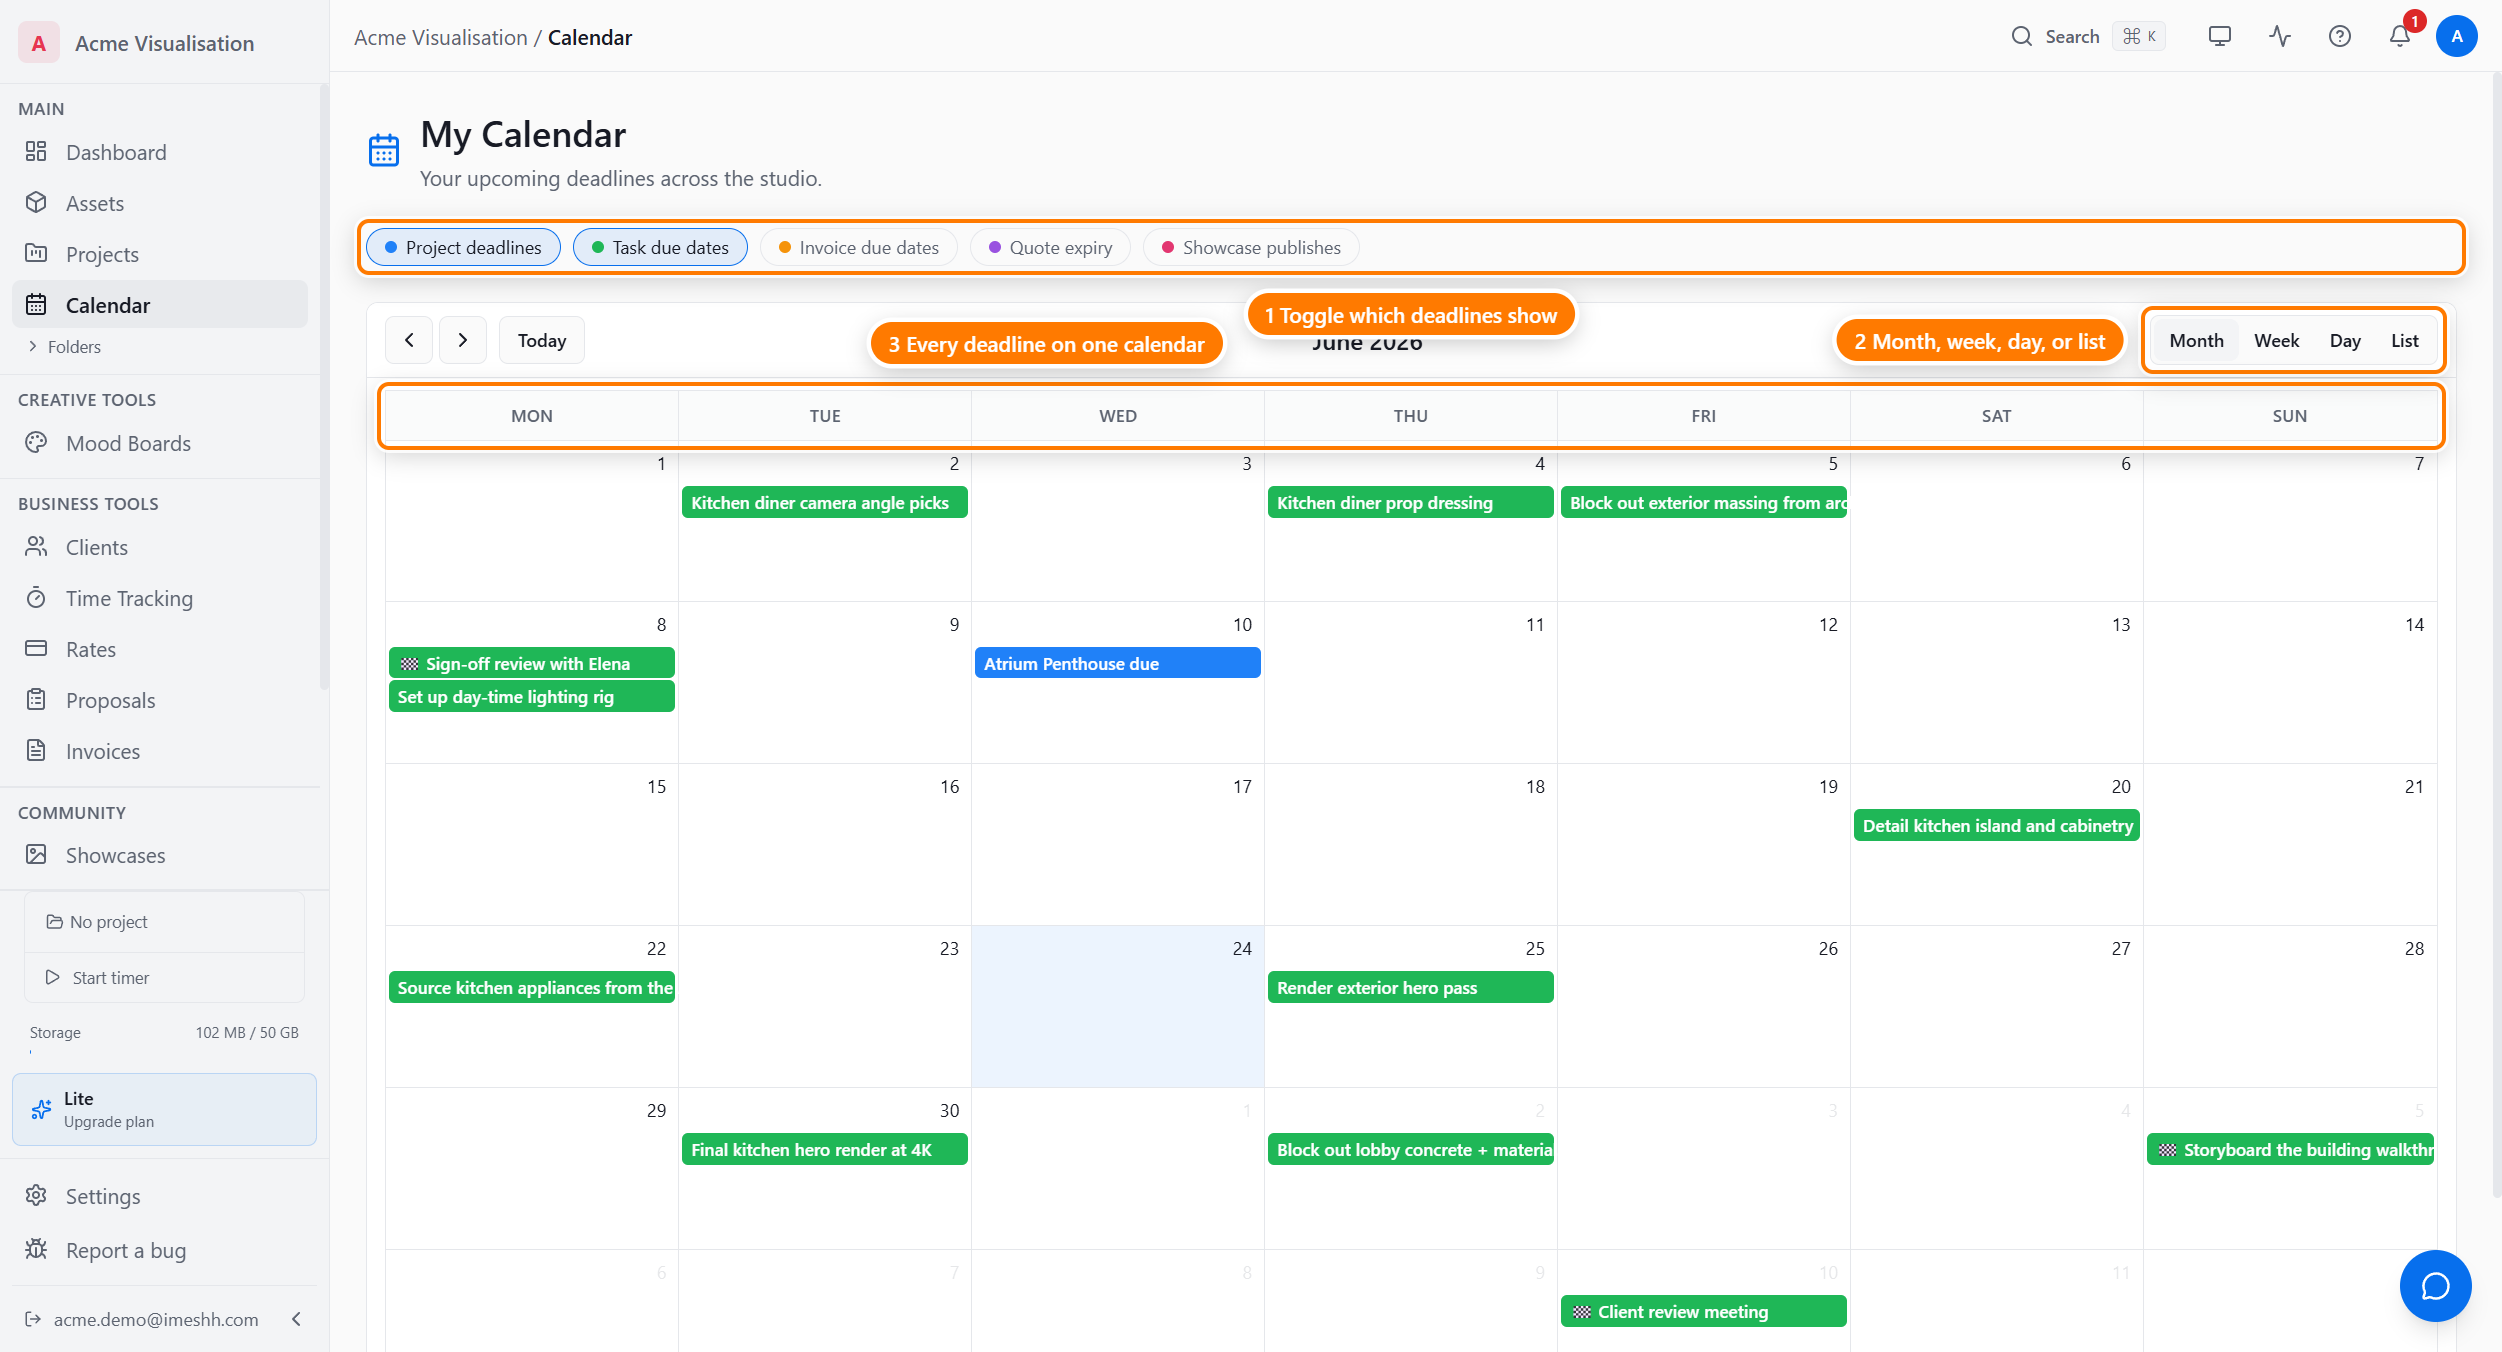Image resolution: width=2502 pixels, height=1352 pixels.
Task: Switch to Week view
Action: [x=2276, y=341]
